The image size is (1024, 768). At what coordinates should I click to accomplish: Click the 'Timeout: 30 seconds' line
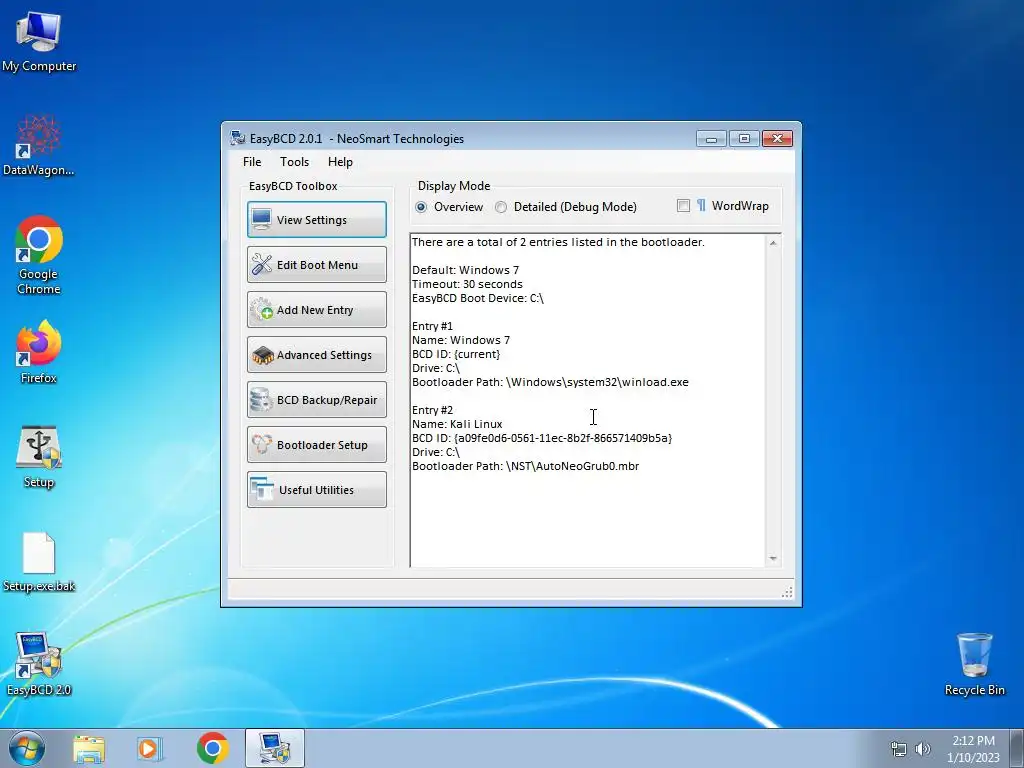point(468,284)
